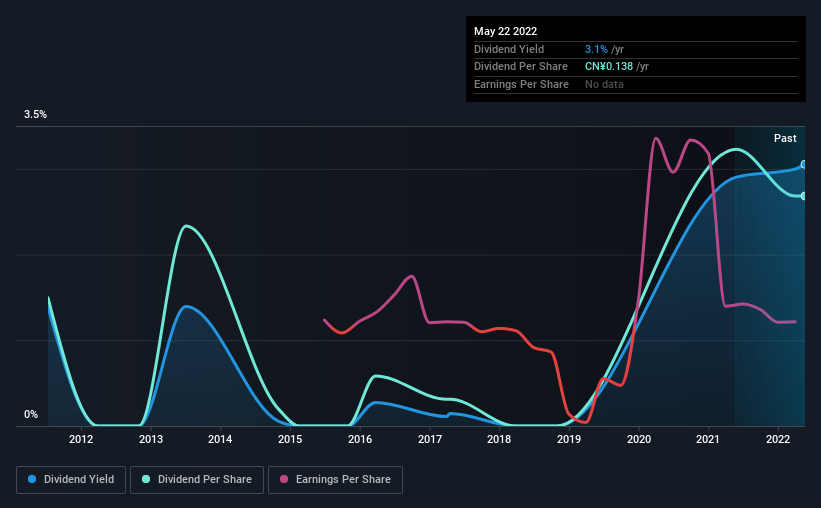
Task: Click the 3.5% y-axis top label
Action: pyautogui.click(x=35, y=114)
